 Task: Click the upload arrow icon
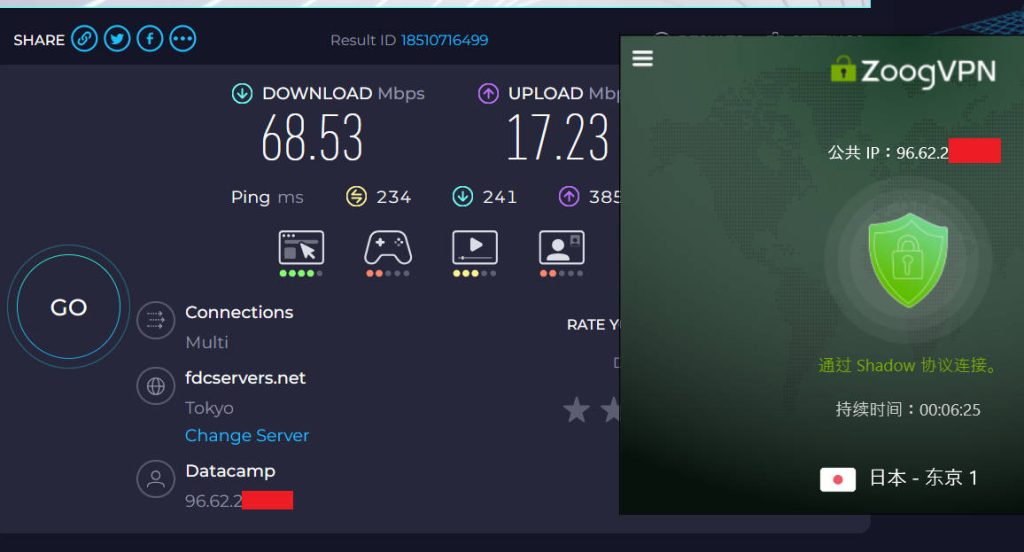coord(488,94)
